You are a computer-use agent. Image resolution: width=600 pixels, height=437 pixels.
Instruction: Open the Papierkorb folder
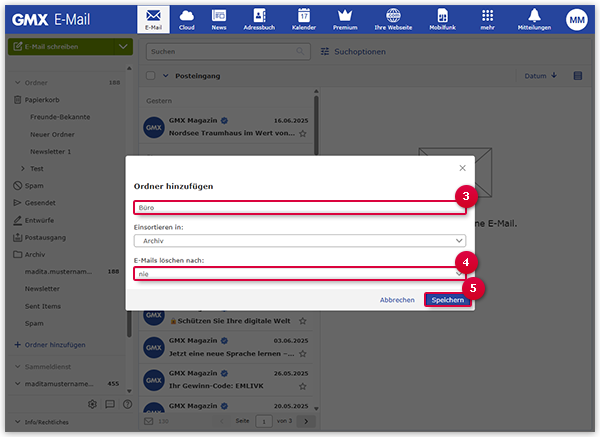[42, 100]
